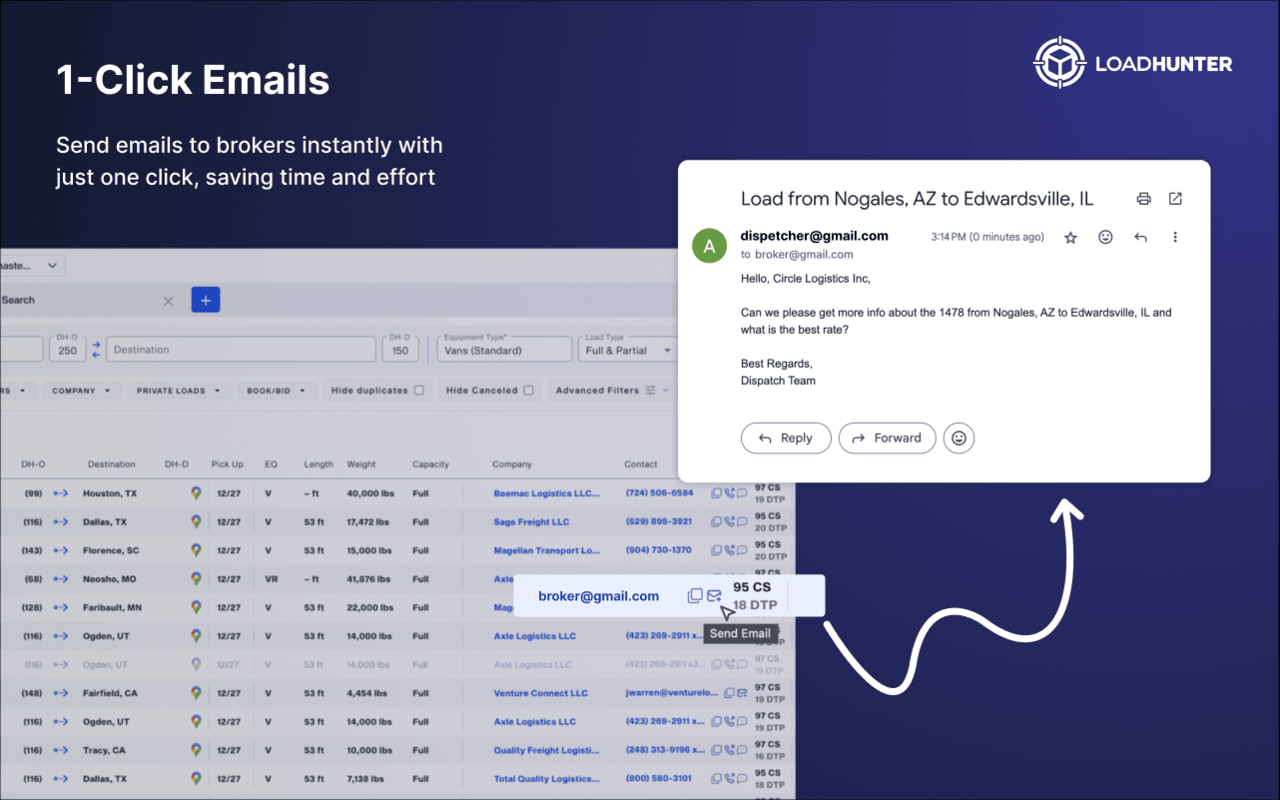This screenshot has height=800, width=1280.
Task: Open Google Maps pin for Houston, TX row
Action: click(196, 493)
